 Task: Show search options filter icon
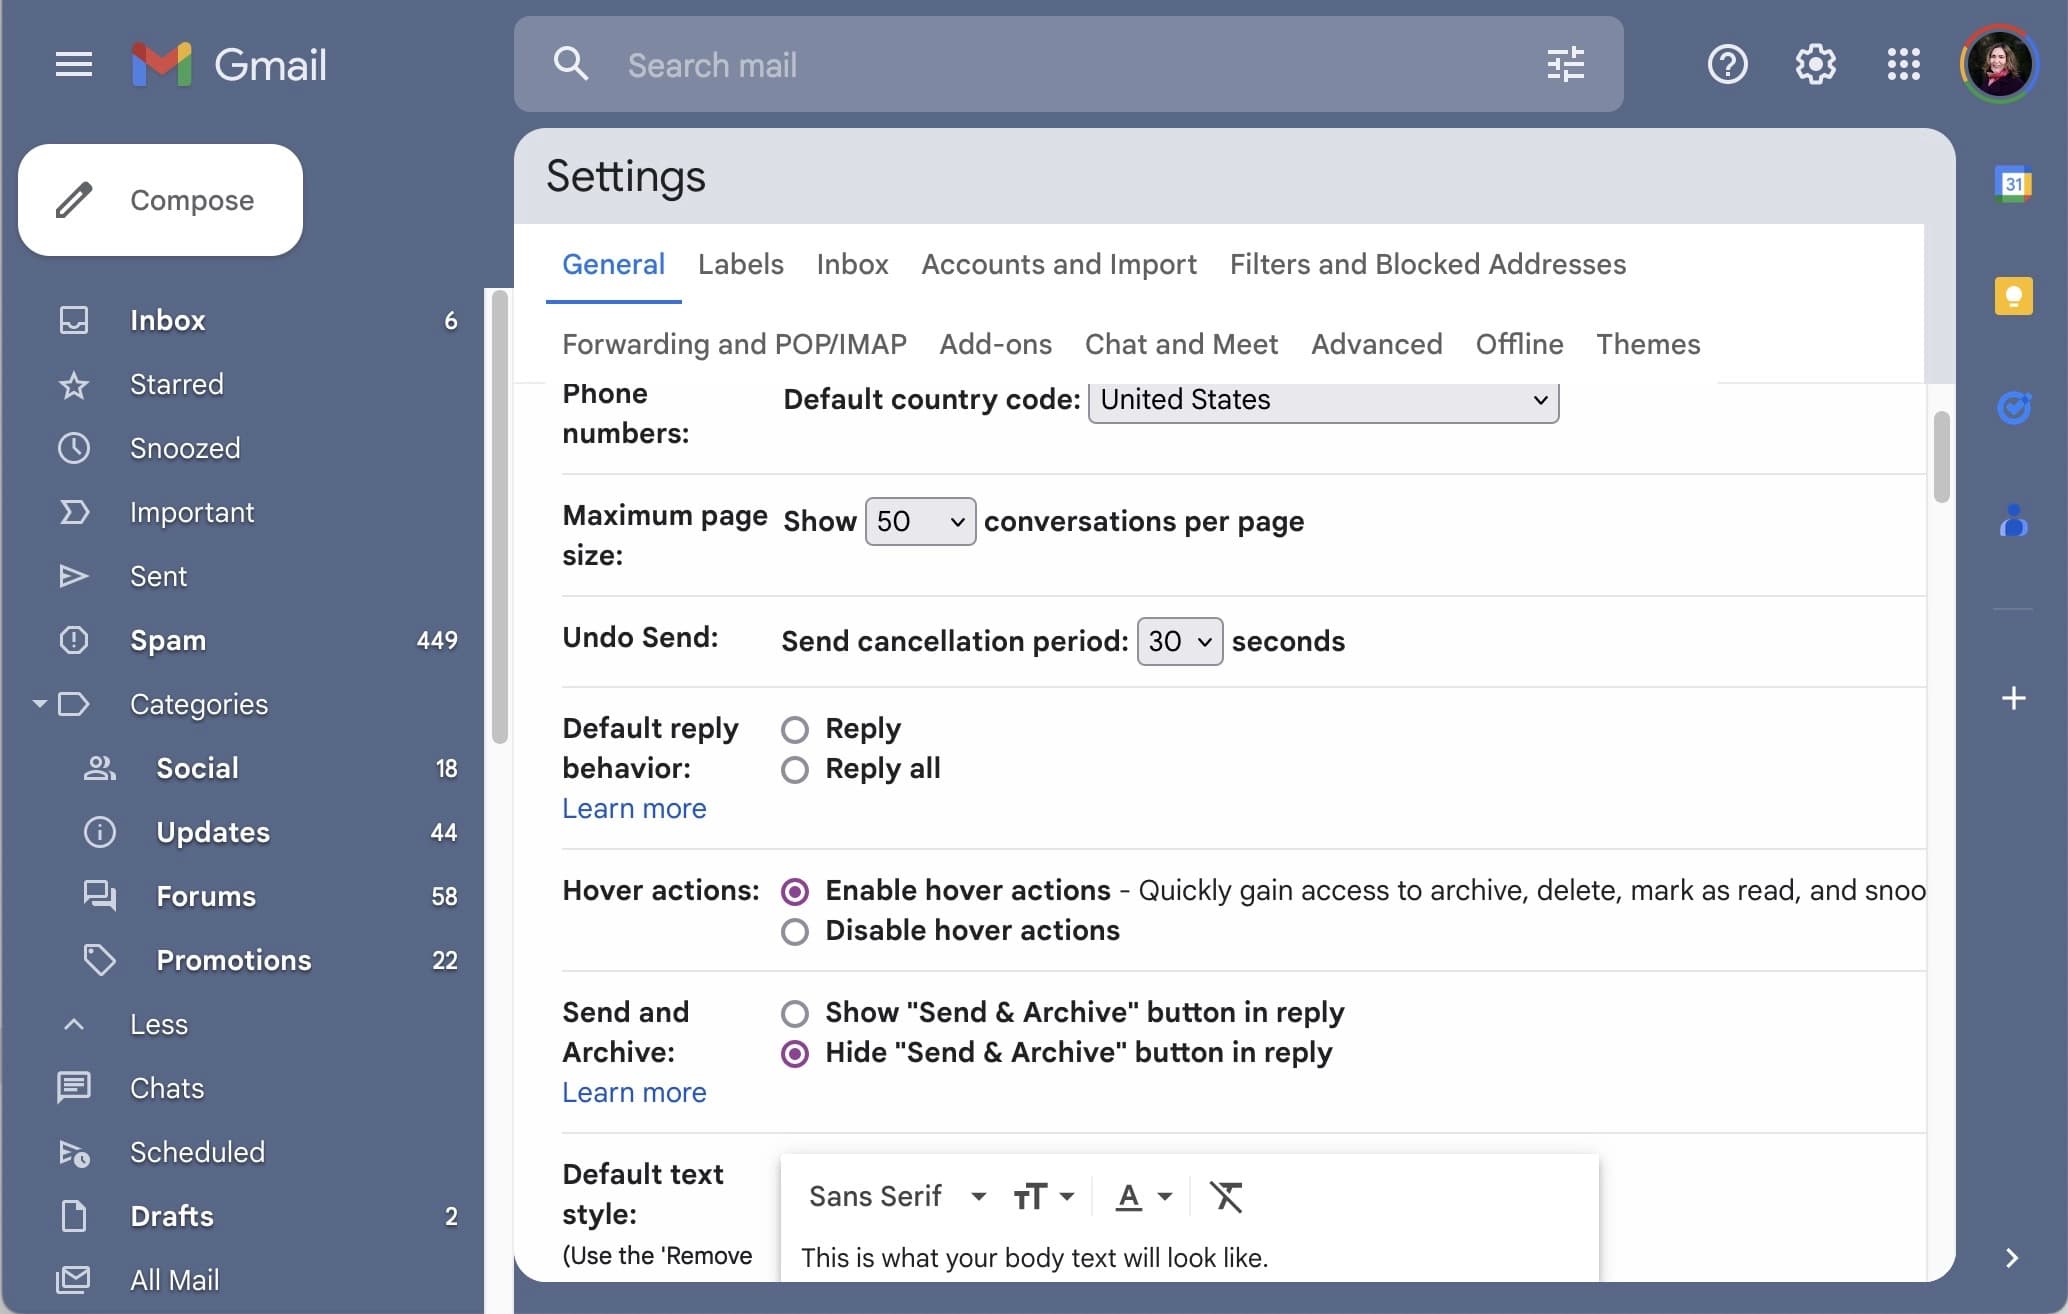coord(1565,64)
